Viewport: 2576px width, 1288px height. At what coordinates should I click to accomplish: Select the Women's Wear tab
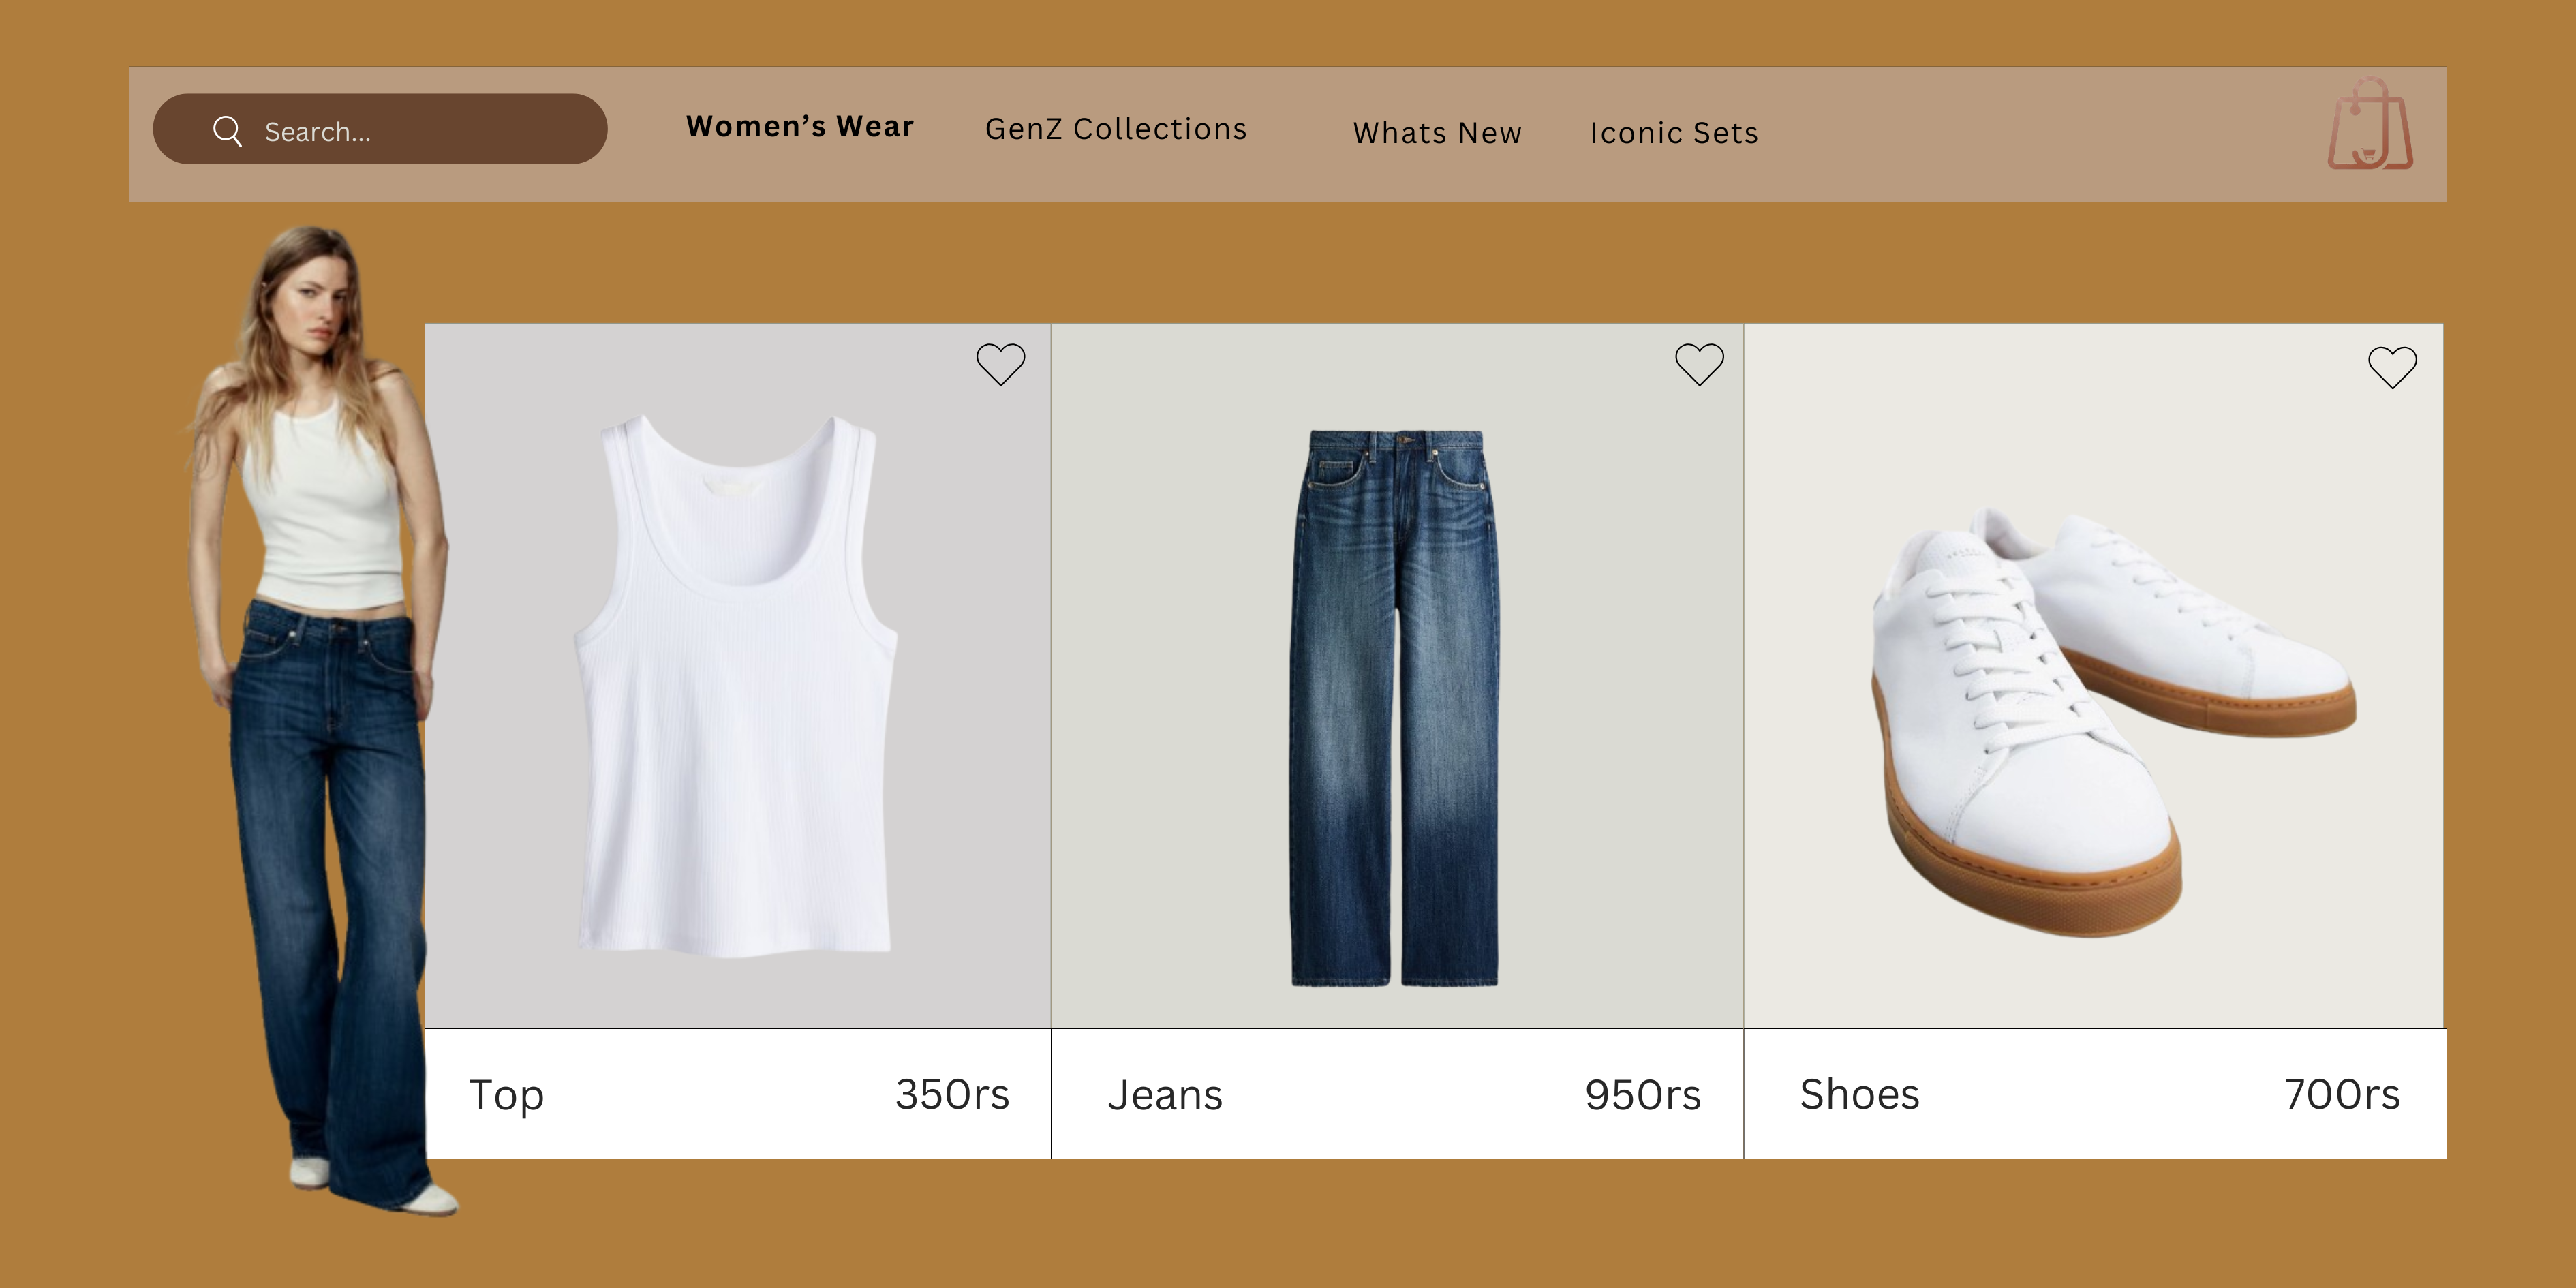point(800,126)
